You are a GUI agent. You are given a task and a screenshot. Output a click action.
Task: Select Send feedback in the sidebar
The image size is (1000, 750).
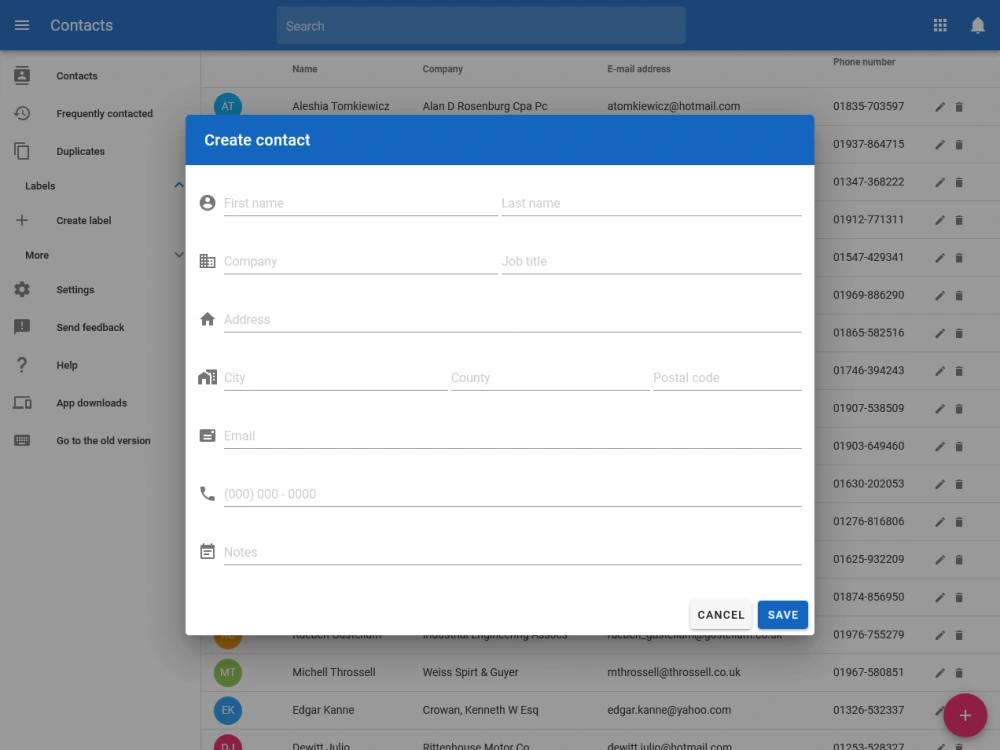tap(90, 327)
